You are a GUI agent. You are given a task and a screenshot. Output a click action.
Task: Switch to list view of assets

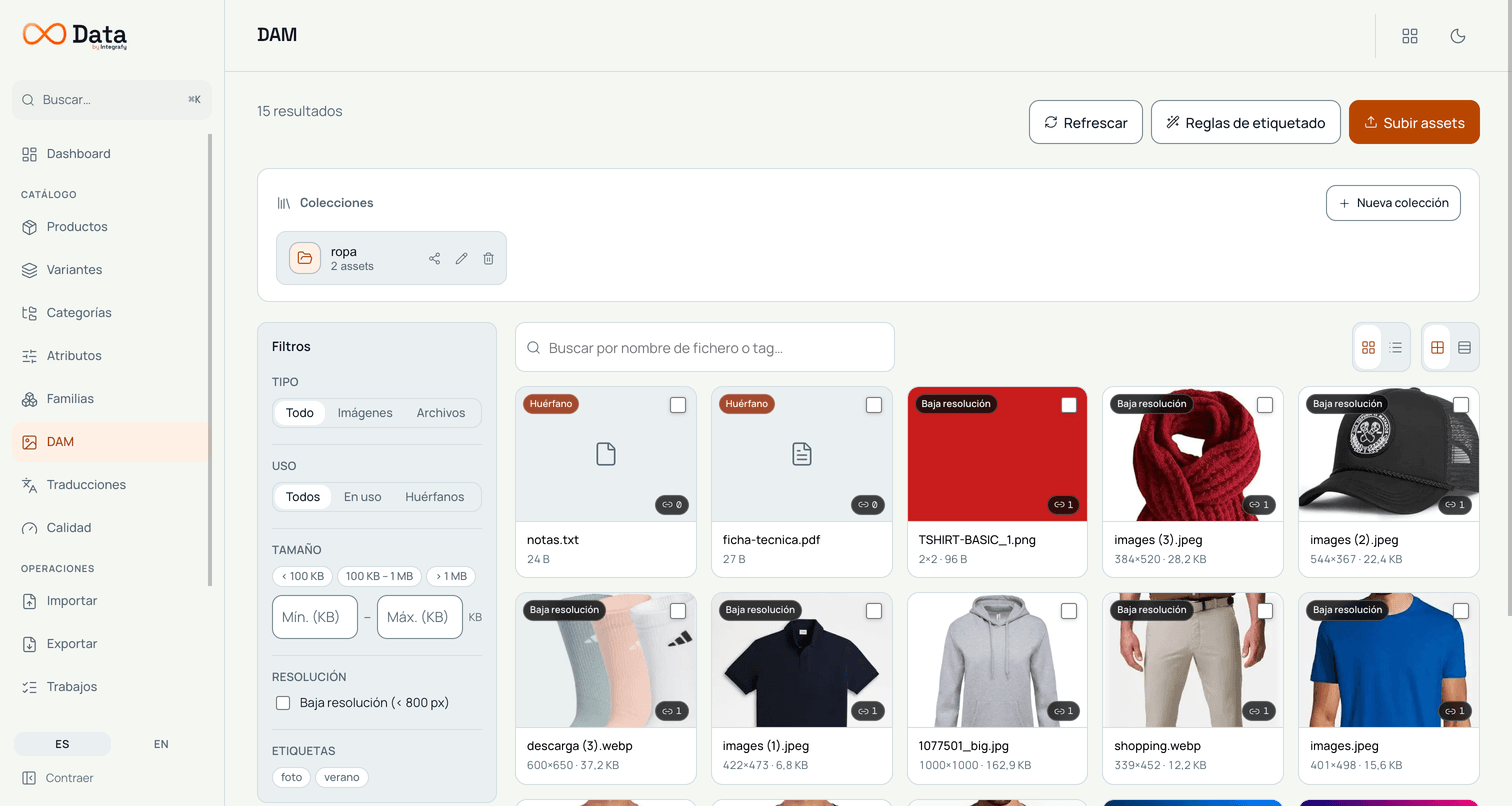pyautogui.click(x=1395, y=347)
